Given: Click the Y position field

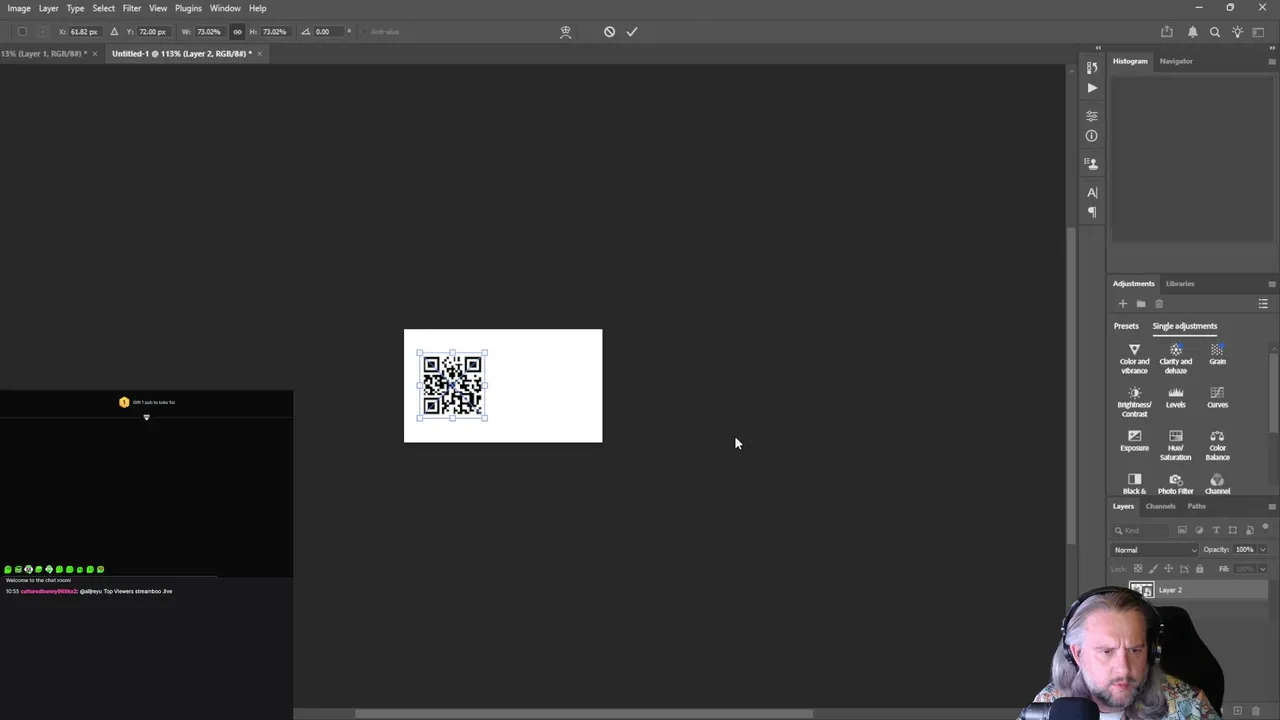Looking at the screenshot, I should tap(153, 32).
